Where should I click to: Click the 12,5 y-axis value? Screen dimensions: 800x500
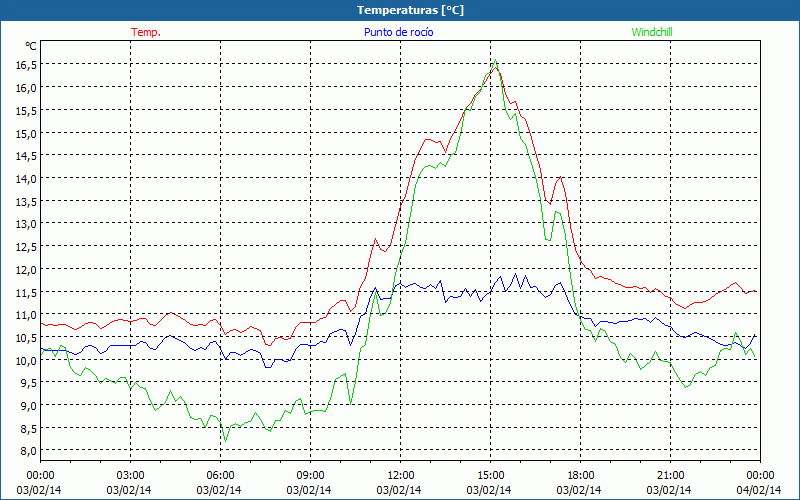(x=27, y=246)
